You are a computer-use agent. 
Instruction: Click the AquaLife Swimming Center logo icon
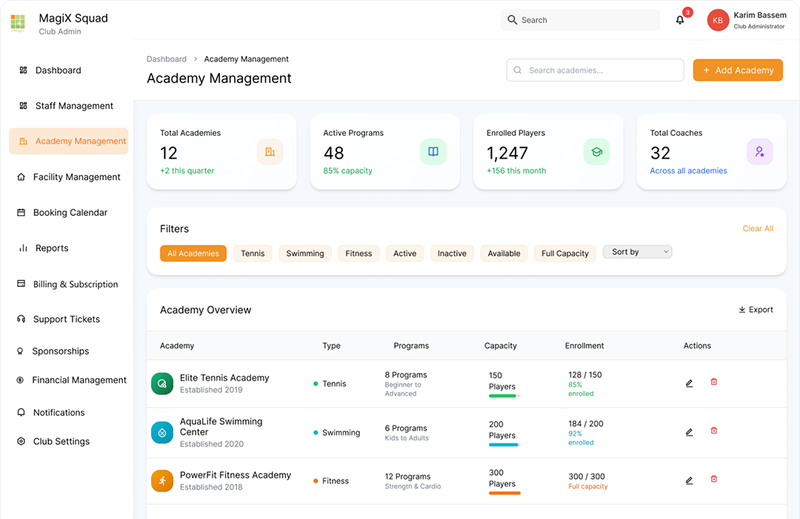162,433
